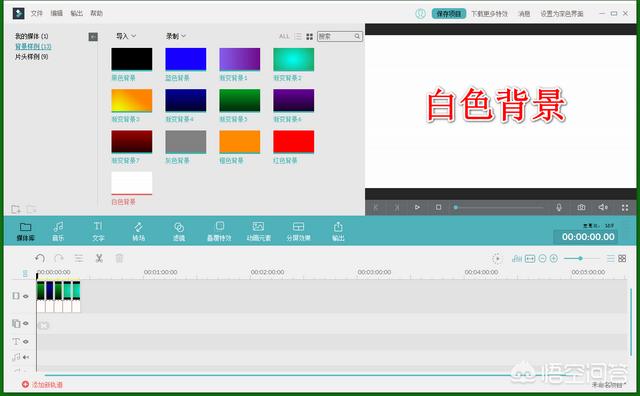Switch to the 文字 text tab
640x396 pixels.
[98, 231]
